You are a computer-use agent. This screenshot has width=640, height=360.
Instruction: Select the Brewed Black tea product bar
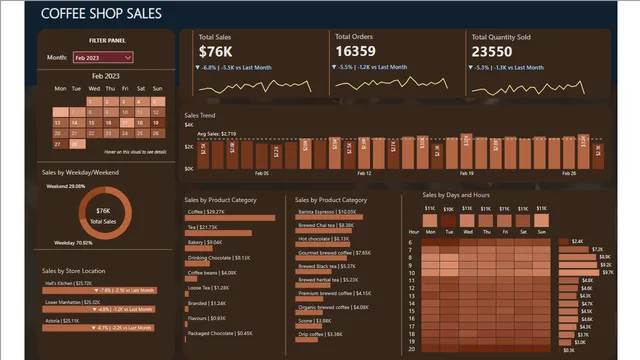[313, 271]
